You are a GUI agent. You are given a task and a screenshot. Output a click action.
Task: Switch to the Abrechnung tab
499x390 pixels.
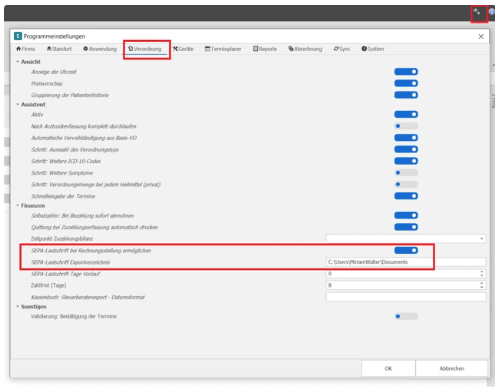click(x=305, y=49)
